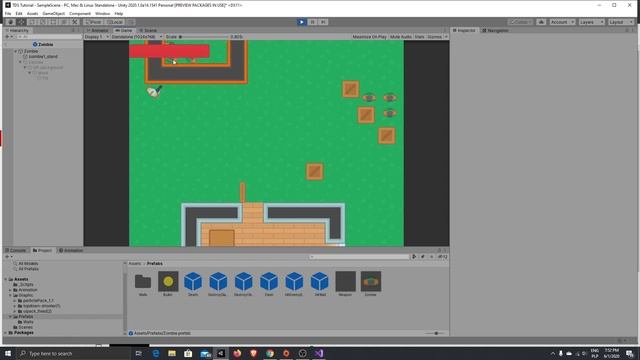Select the Rotate tool in toolbar

coord(32,22)
